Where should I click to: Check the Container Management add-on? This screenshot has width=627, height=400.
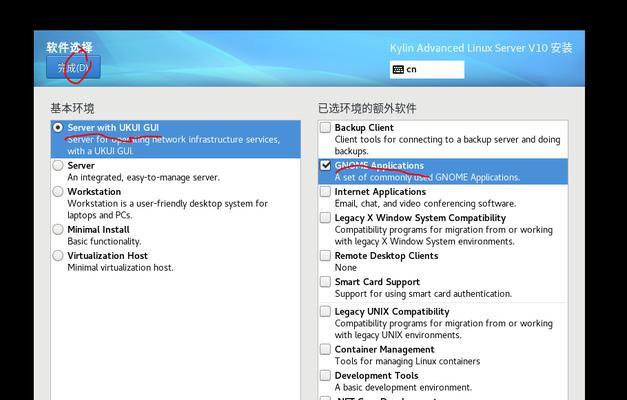[x=325, y=349]
